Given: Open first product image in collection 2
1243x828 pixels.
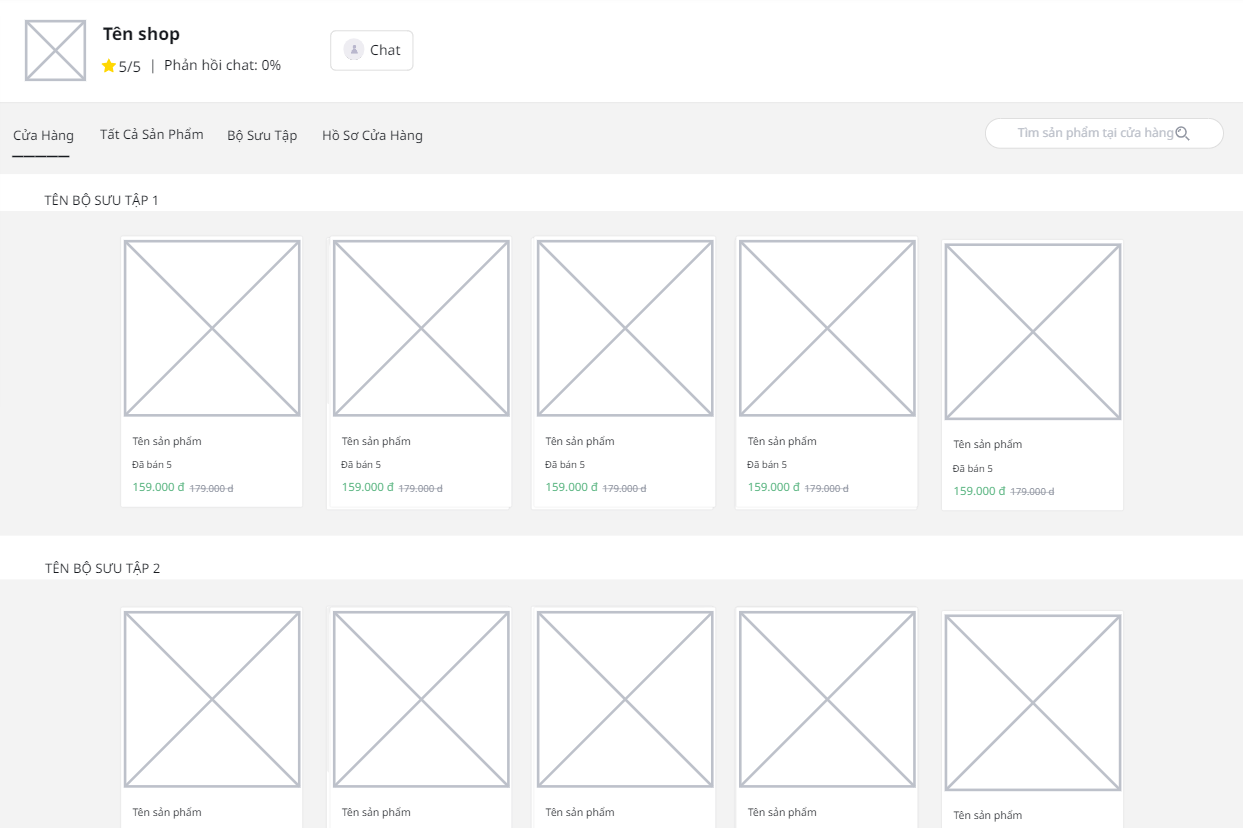Looking at the screenshot, I should point(212,699).
